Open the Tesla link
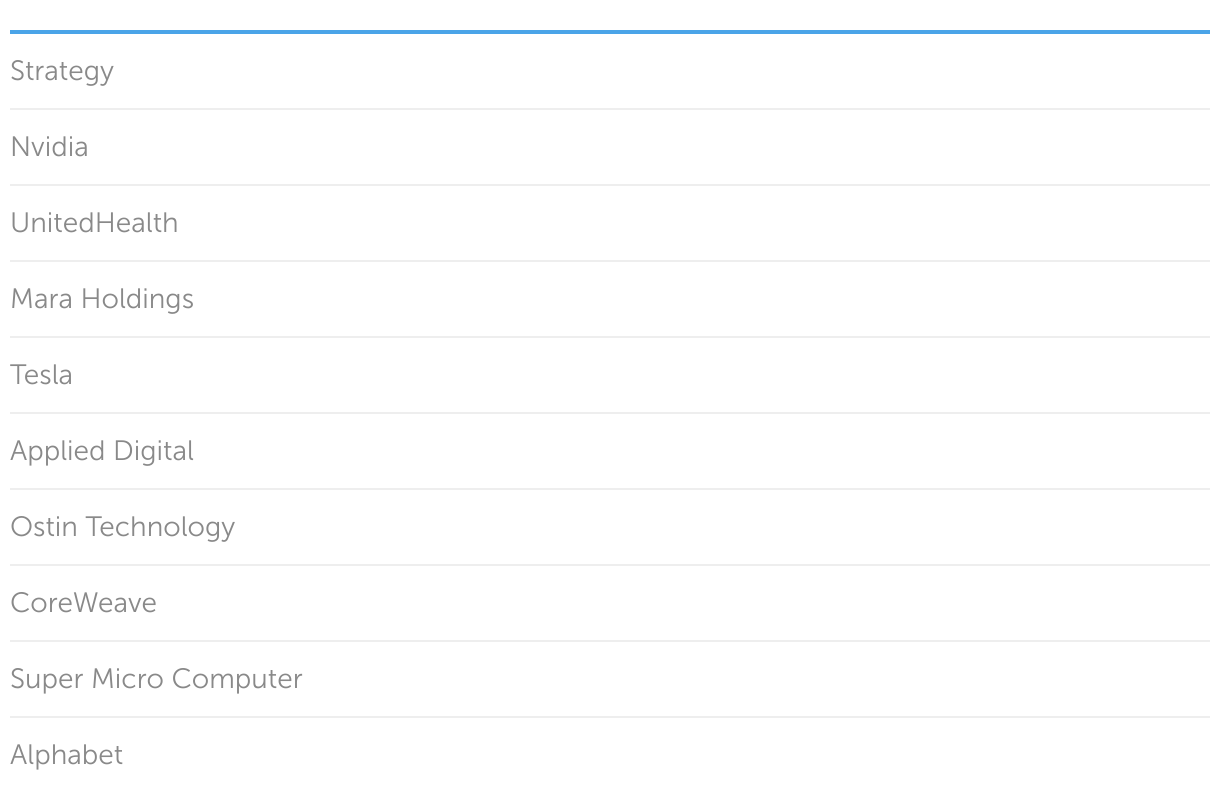Image resolution: width=1220 pixels, height=802 pixels. tap(41, 375)
